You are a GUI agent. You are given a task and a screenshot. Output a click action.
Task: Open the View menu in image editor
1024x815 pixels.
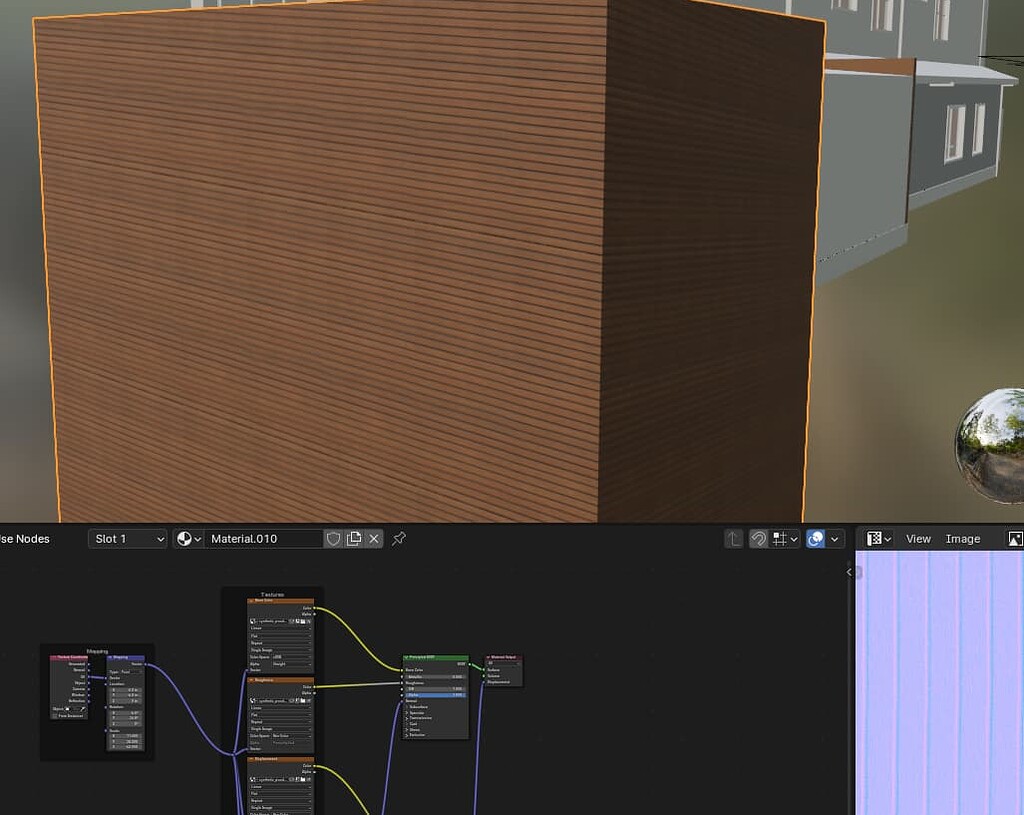click(x=918, y=539)
